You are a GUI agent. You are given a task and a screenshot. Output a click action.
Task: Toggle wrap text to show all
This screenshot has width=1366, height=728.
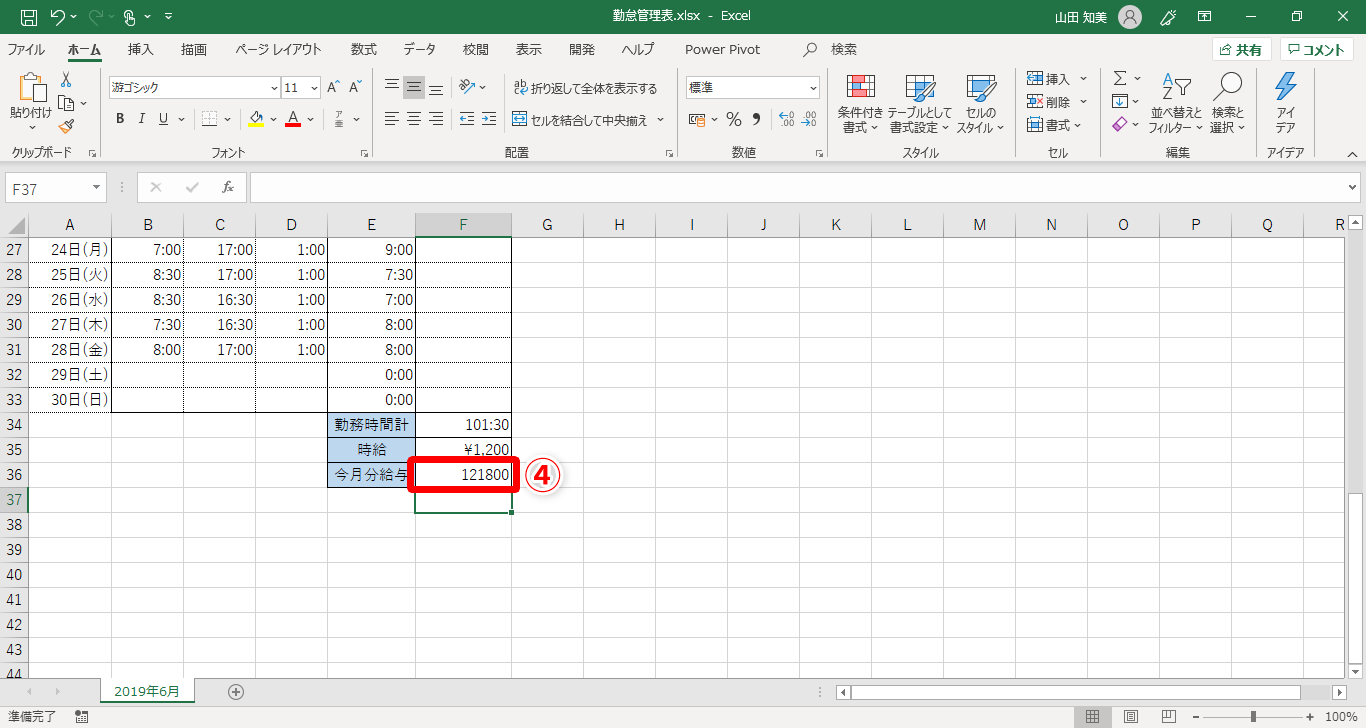585,88
